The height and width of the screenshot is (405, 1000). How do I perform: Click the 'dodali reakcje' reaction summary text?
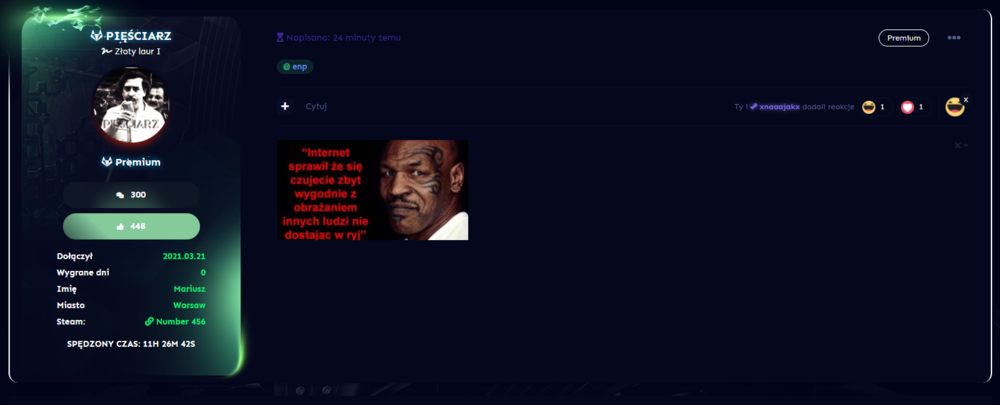click(x=828, y=107)
